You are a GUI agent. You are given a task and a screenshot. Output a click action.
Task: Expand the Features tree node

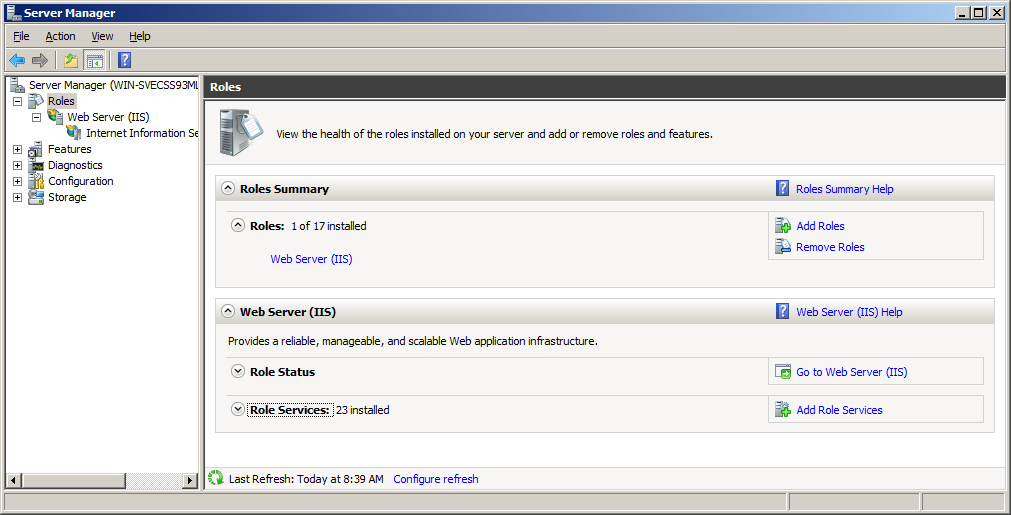pyautogui.click(x=17, y=149)
